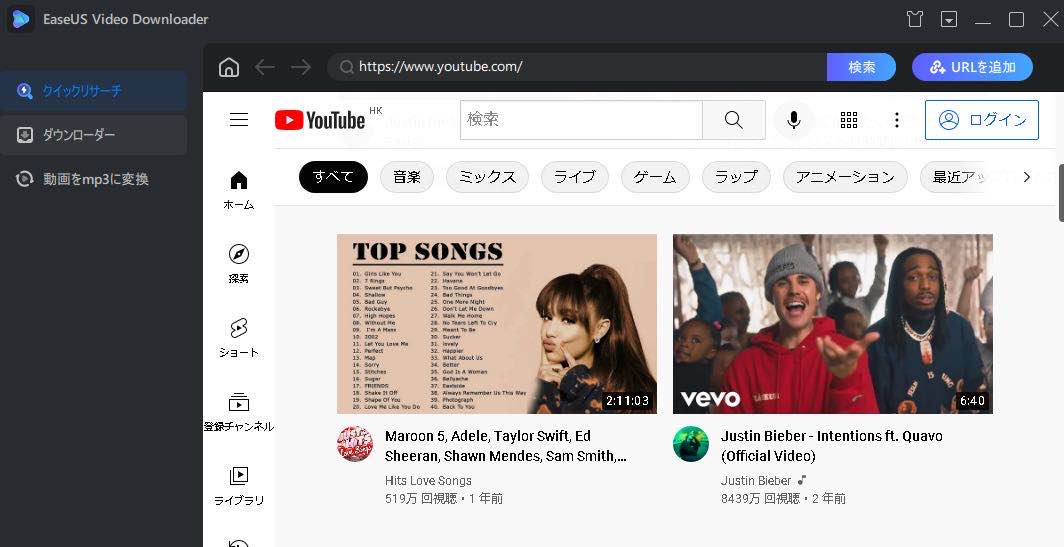
Task: Click the URLを追加 button
Action: (972, 67)
